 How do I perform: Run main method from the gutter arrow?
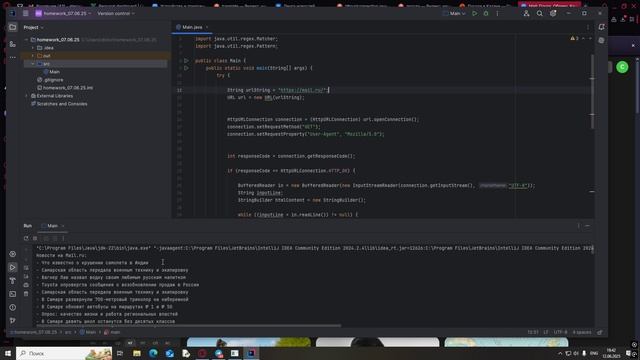click(x=186, y=68)
